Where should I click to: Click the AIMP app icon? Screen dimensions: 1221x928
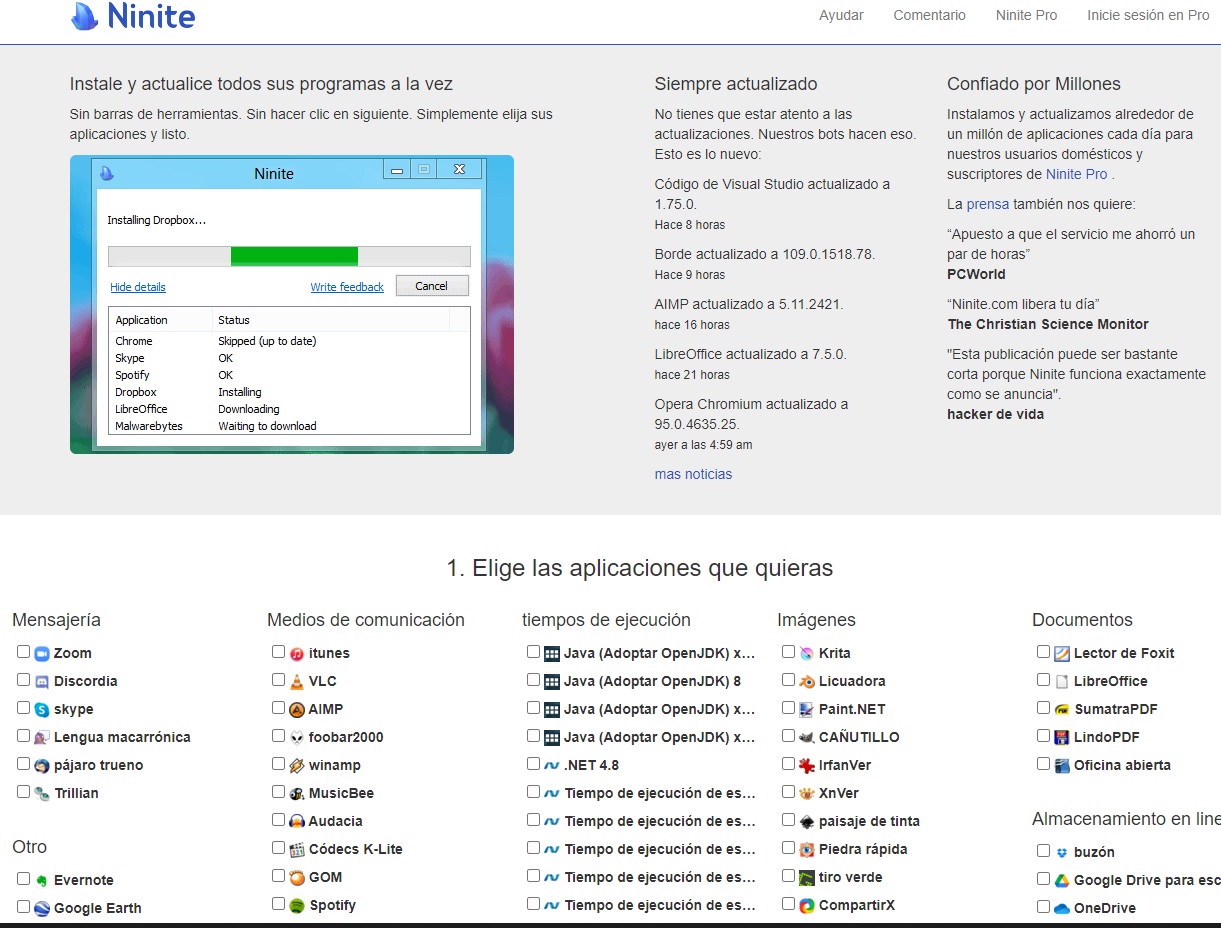pos(297,709)
